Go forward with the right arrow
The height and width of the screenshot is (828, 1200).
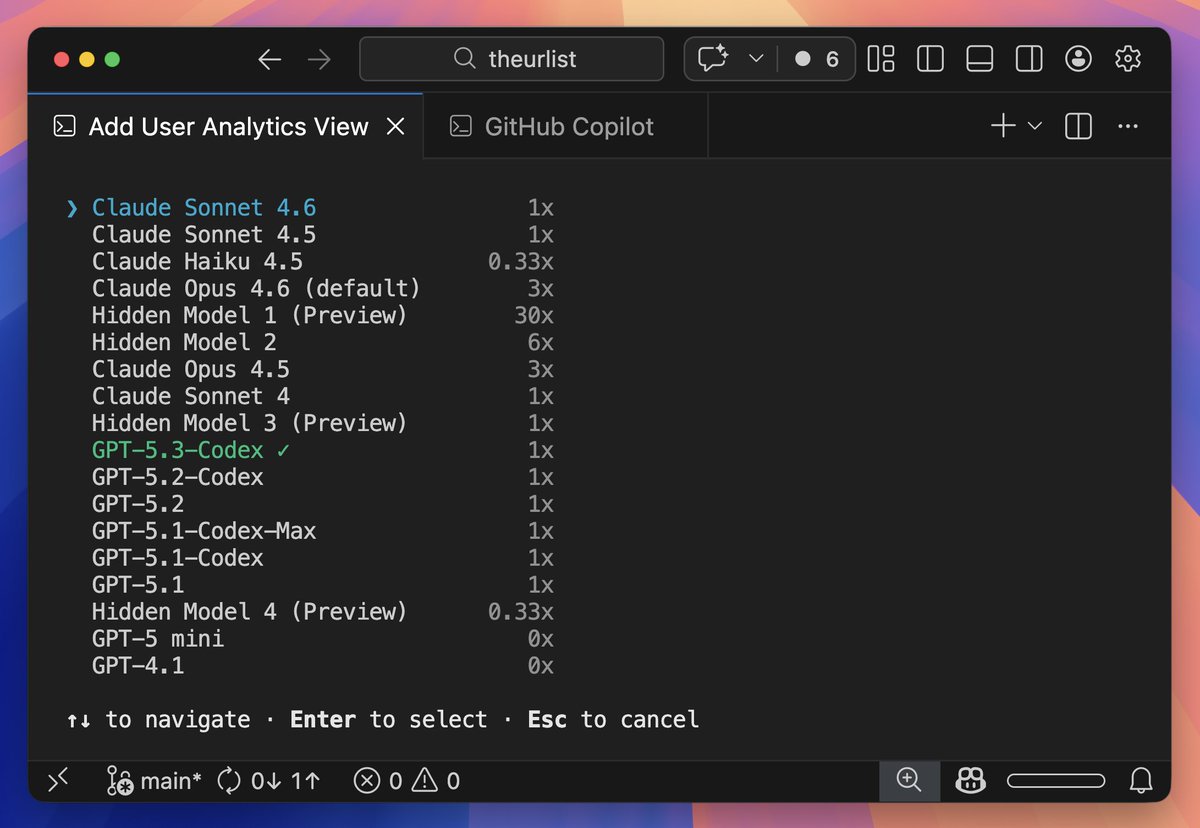319,60
